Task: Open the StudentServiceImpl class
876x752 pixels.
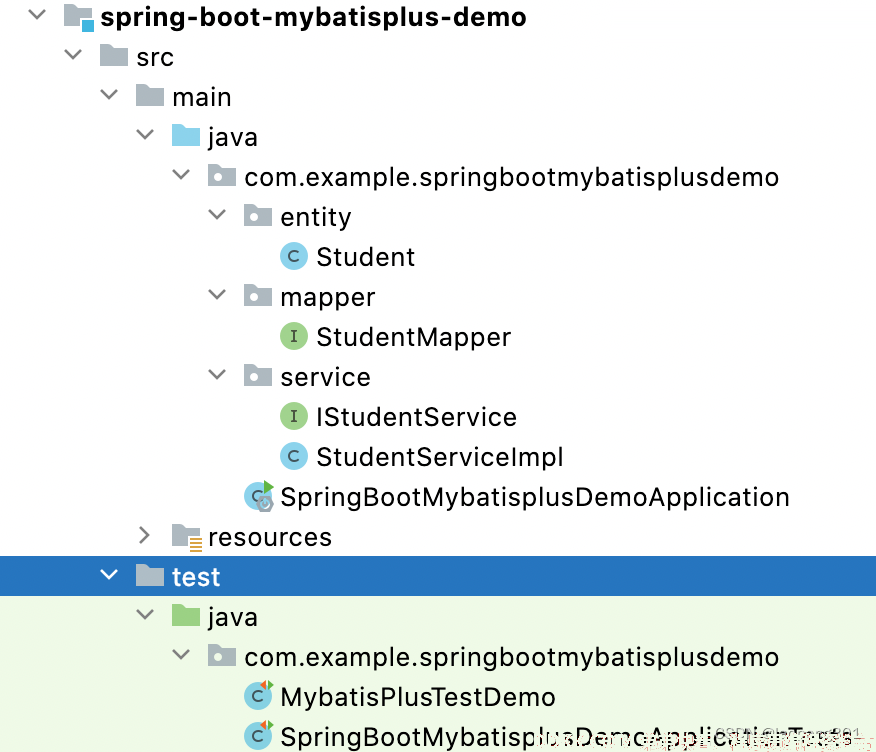Action: pos(440,457)
